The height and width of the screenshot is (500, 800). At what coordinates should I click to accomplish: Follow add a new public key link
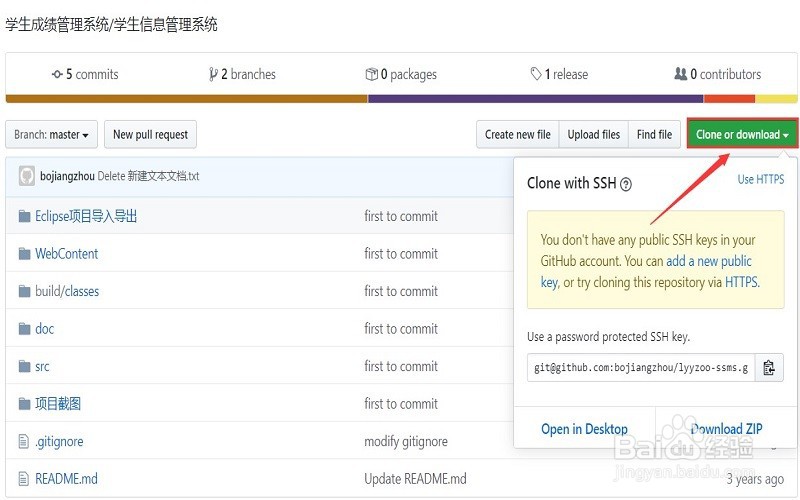pyautogui.click(x=709, y=262)
